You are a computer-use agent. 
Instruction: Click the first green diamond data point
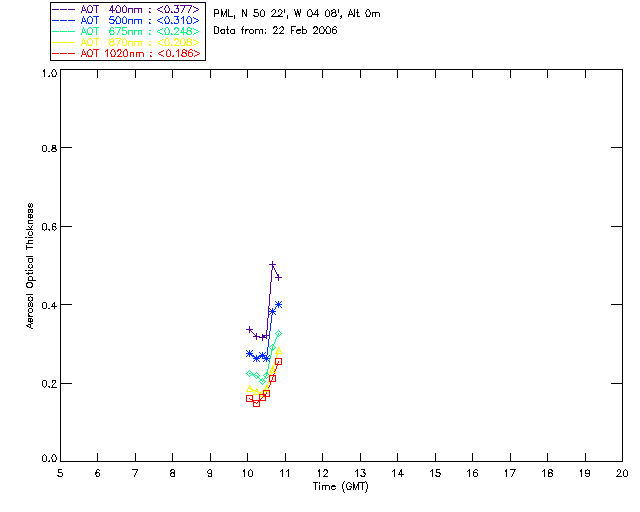click(249, 374)
